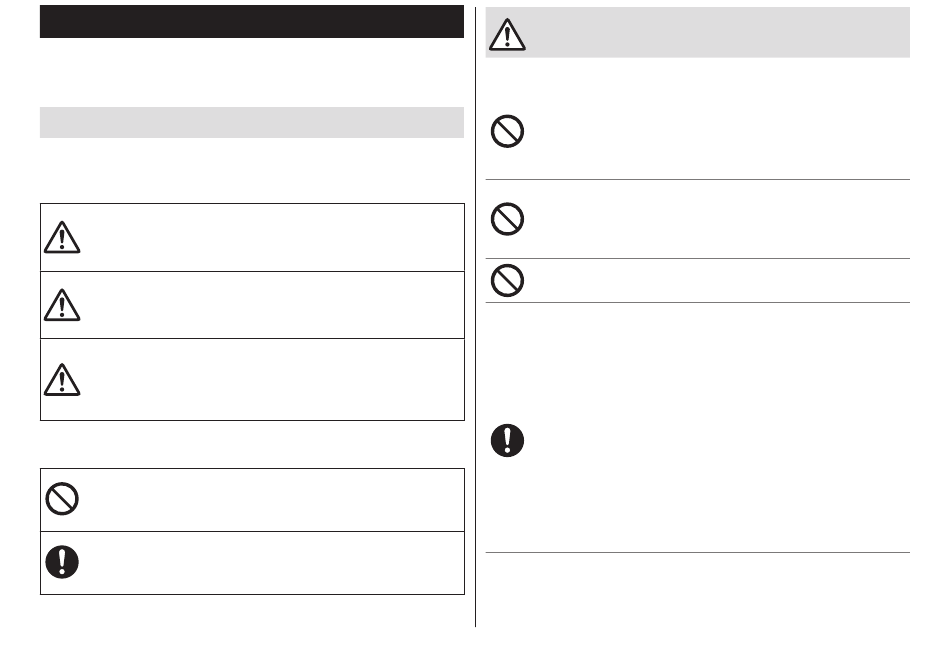Click the warning triangle in the gray header banner
The image size is (950, 656).
507,34
